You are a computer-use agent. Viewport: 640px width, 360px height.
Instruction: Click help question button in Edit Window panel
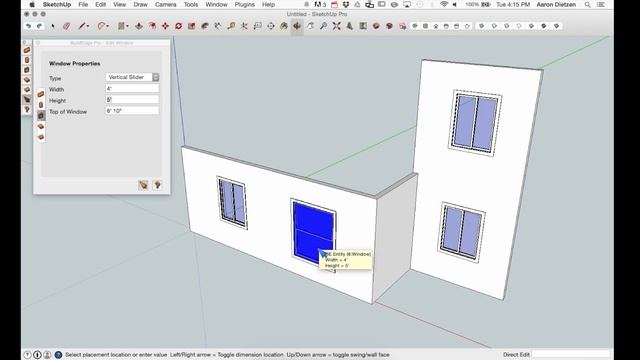click(158, 185)
